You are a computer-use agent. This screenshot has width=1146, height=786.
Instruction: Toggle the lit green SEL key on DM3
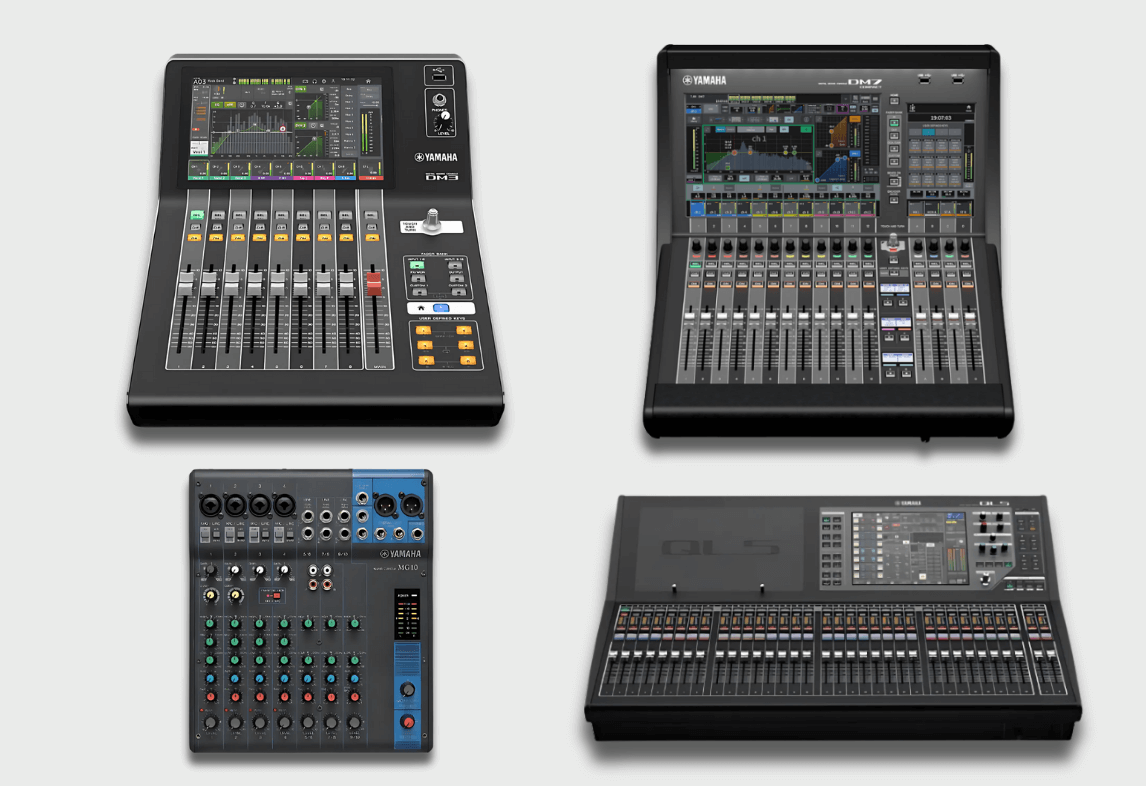[197, 215]
